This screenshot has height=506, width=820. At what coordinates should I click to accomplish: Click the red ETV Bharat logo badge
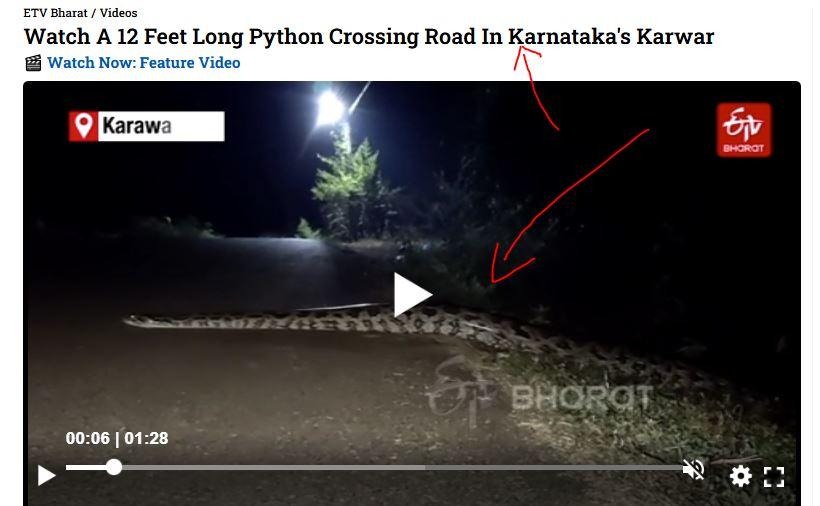[744, 130]
